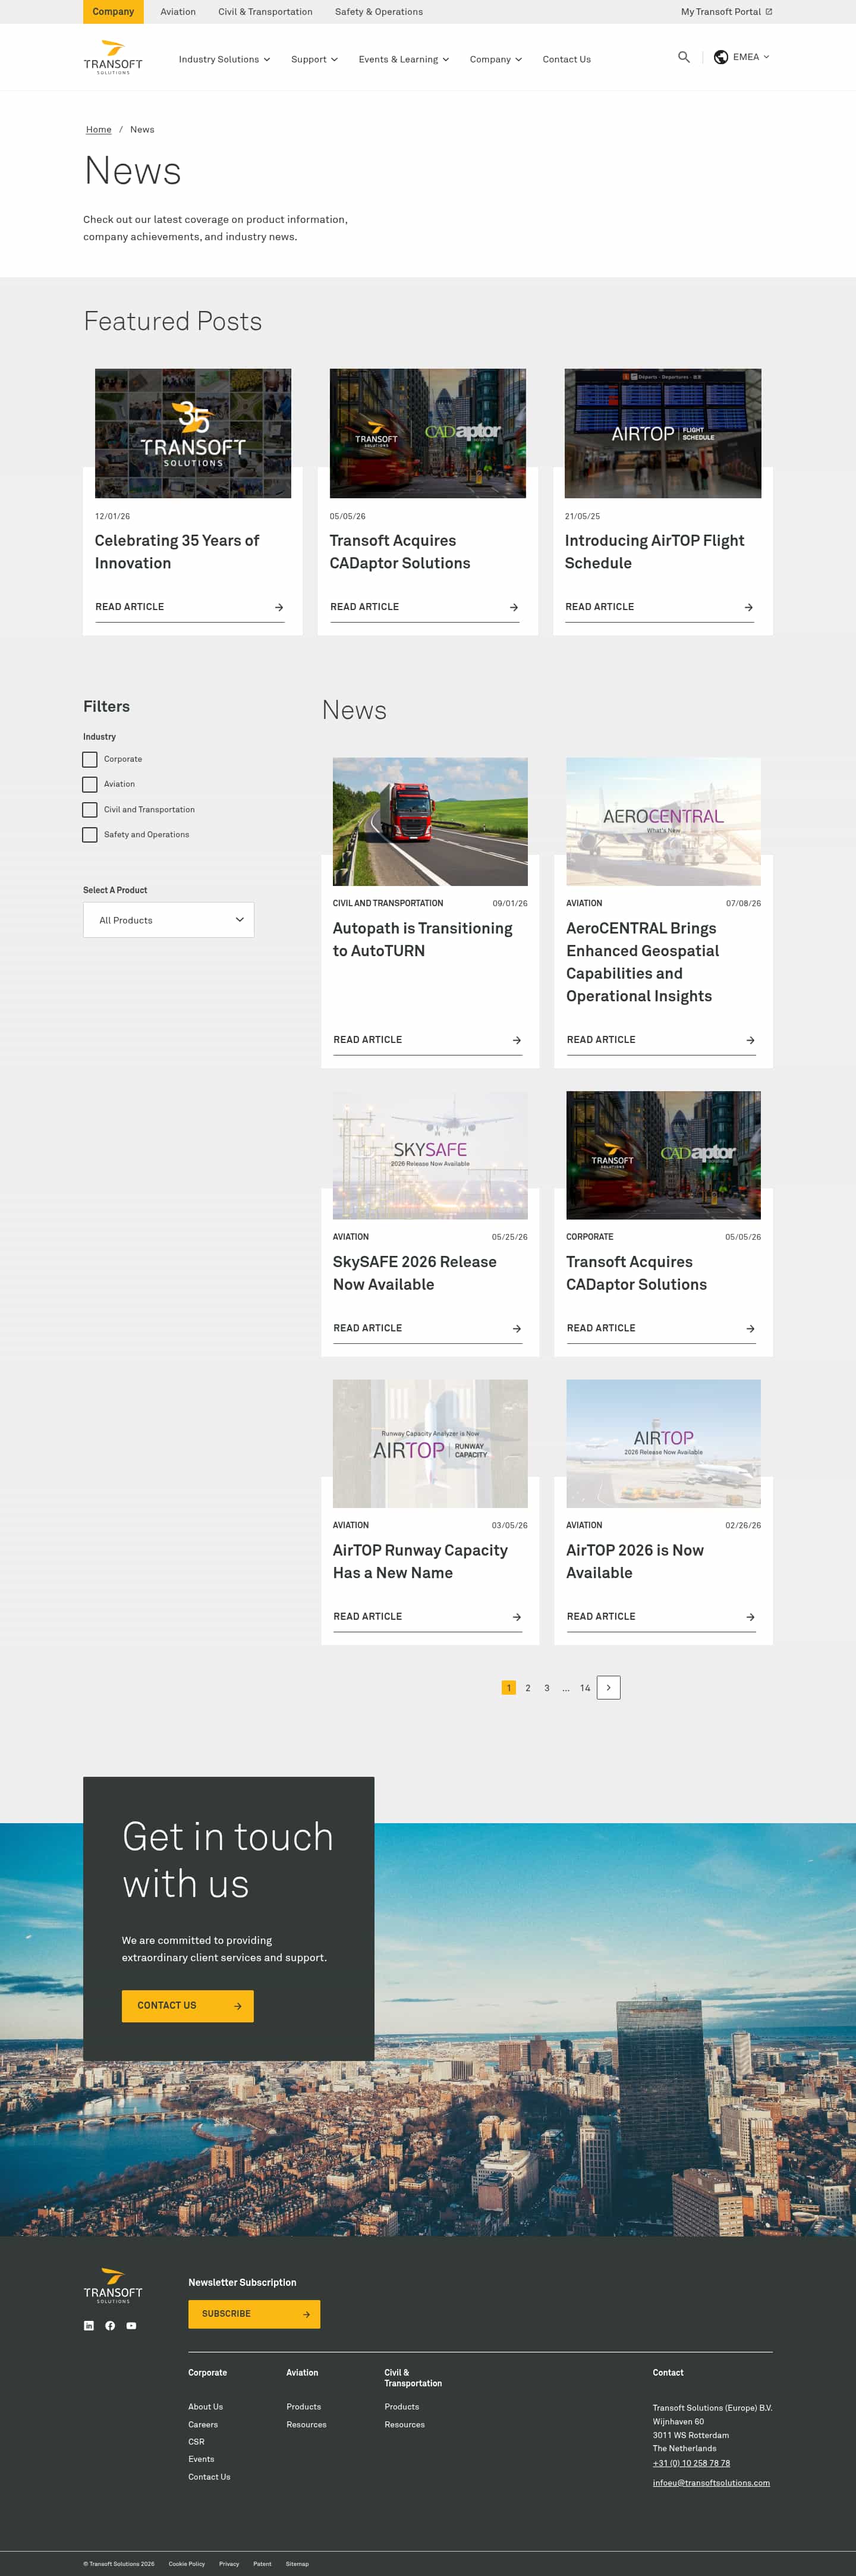
Task: Open the All Products dropdown
Action: pyautogui.click(x=168, y=920)
